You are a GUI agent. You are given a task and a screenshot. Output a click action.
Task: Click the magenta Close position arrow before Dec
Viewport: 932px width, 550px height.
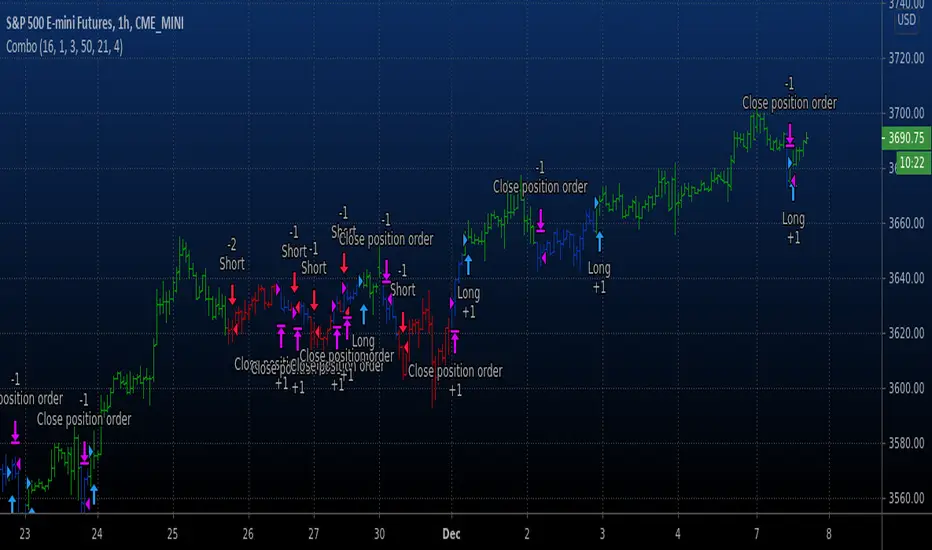coord(455,341)
